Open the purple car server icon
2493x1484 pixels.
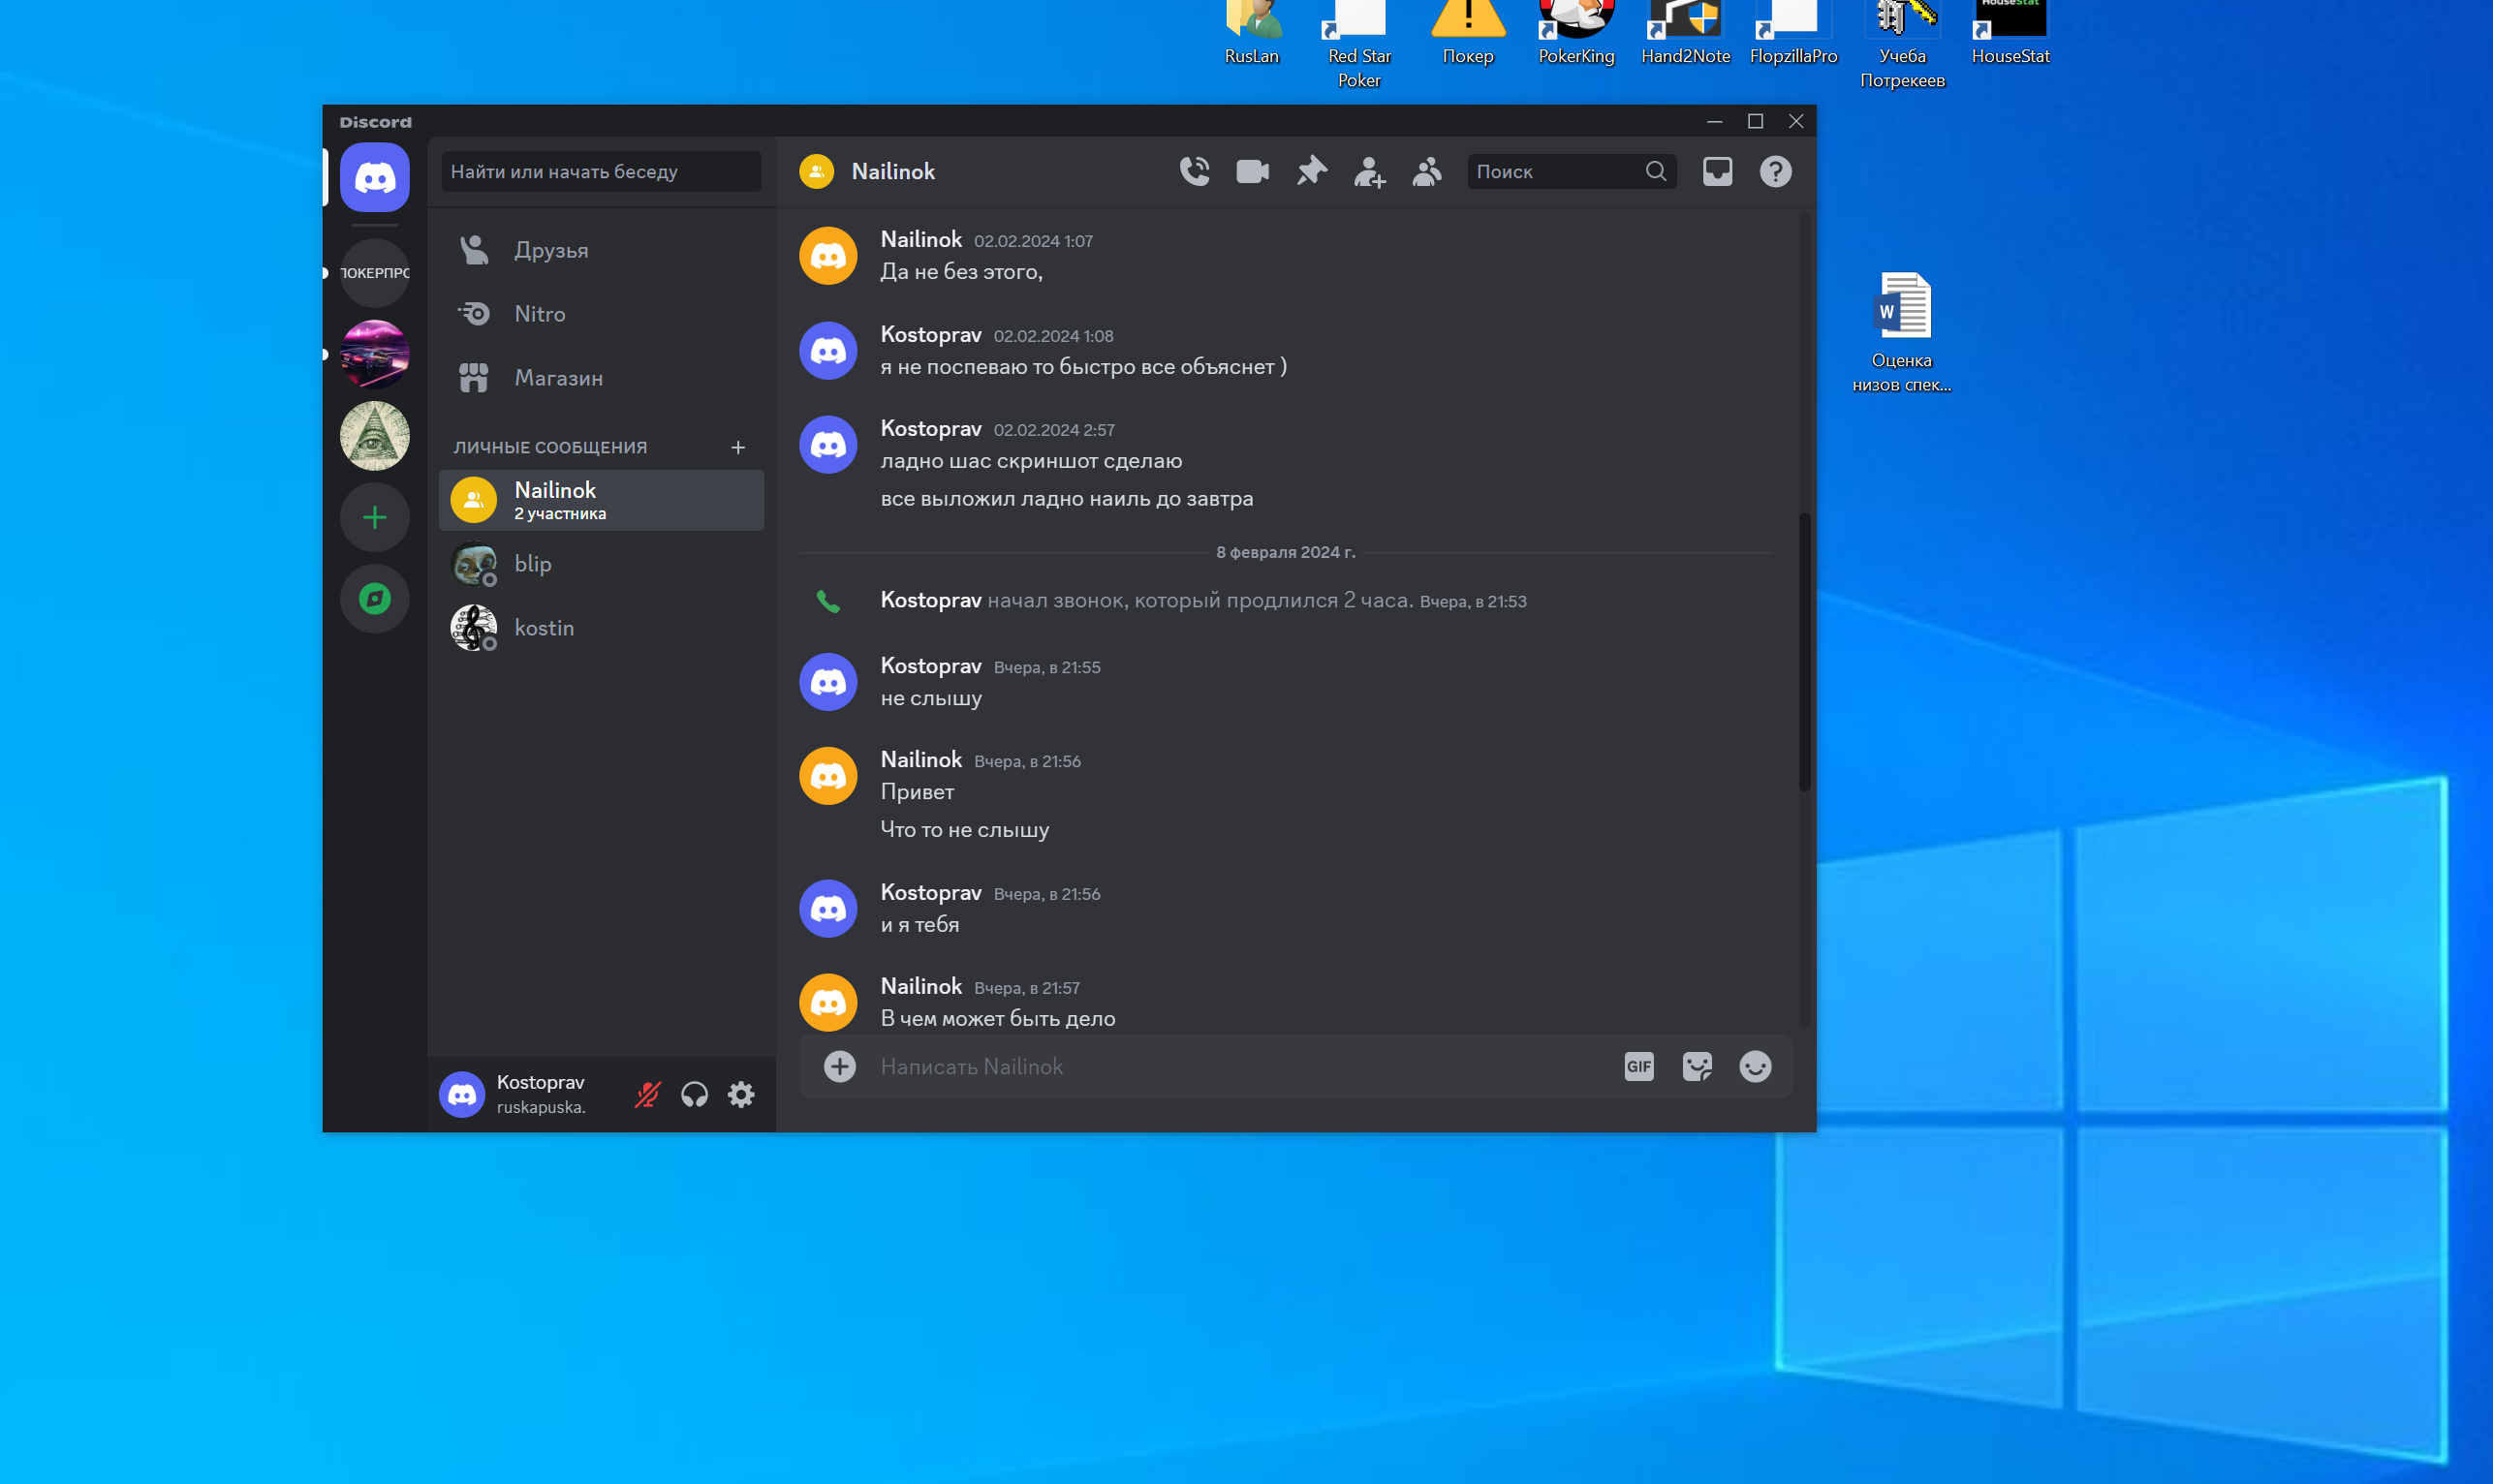coord(374,354)
